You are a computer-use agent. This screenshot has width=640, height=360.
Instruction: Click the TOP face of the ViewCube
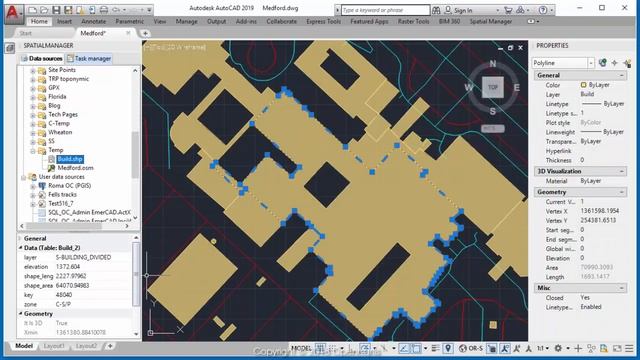click(x=493, y=87)
